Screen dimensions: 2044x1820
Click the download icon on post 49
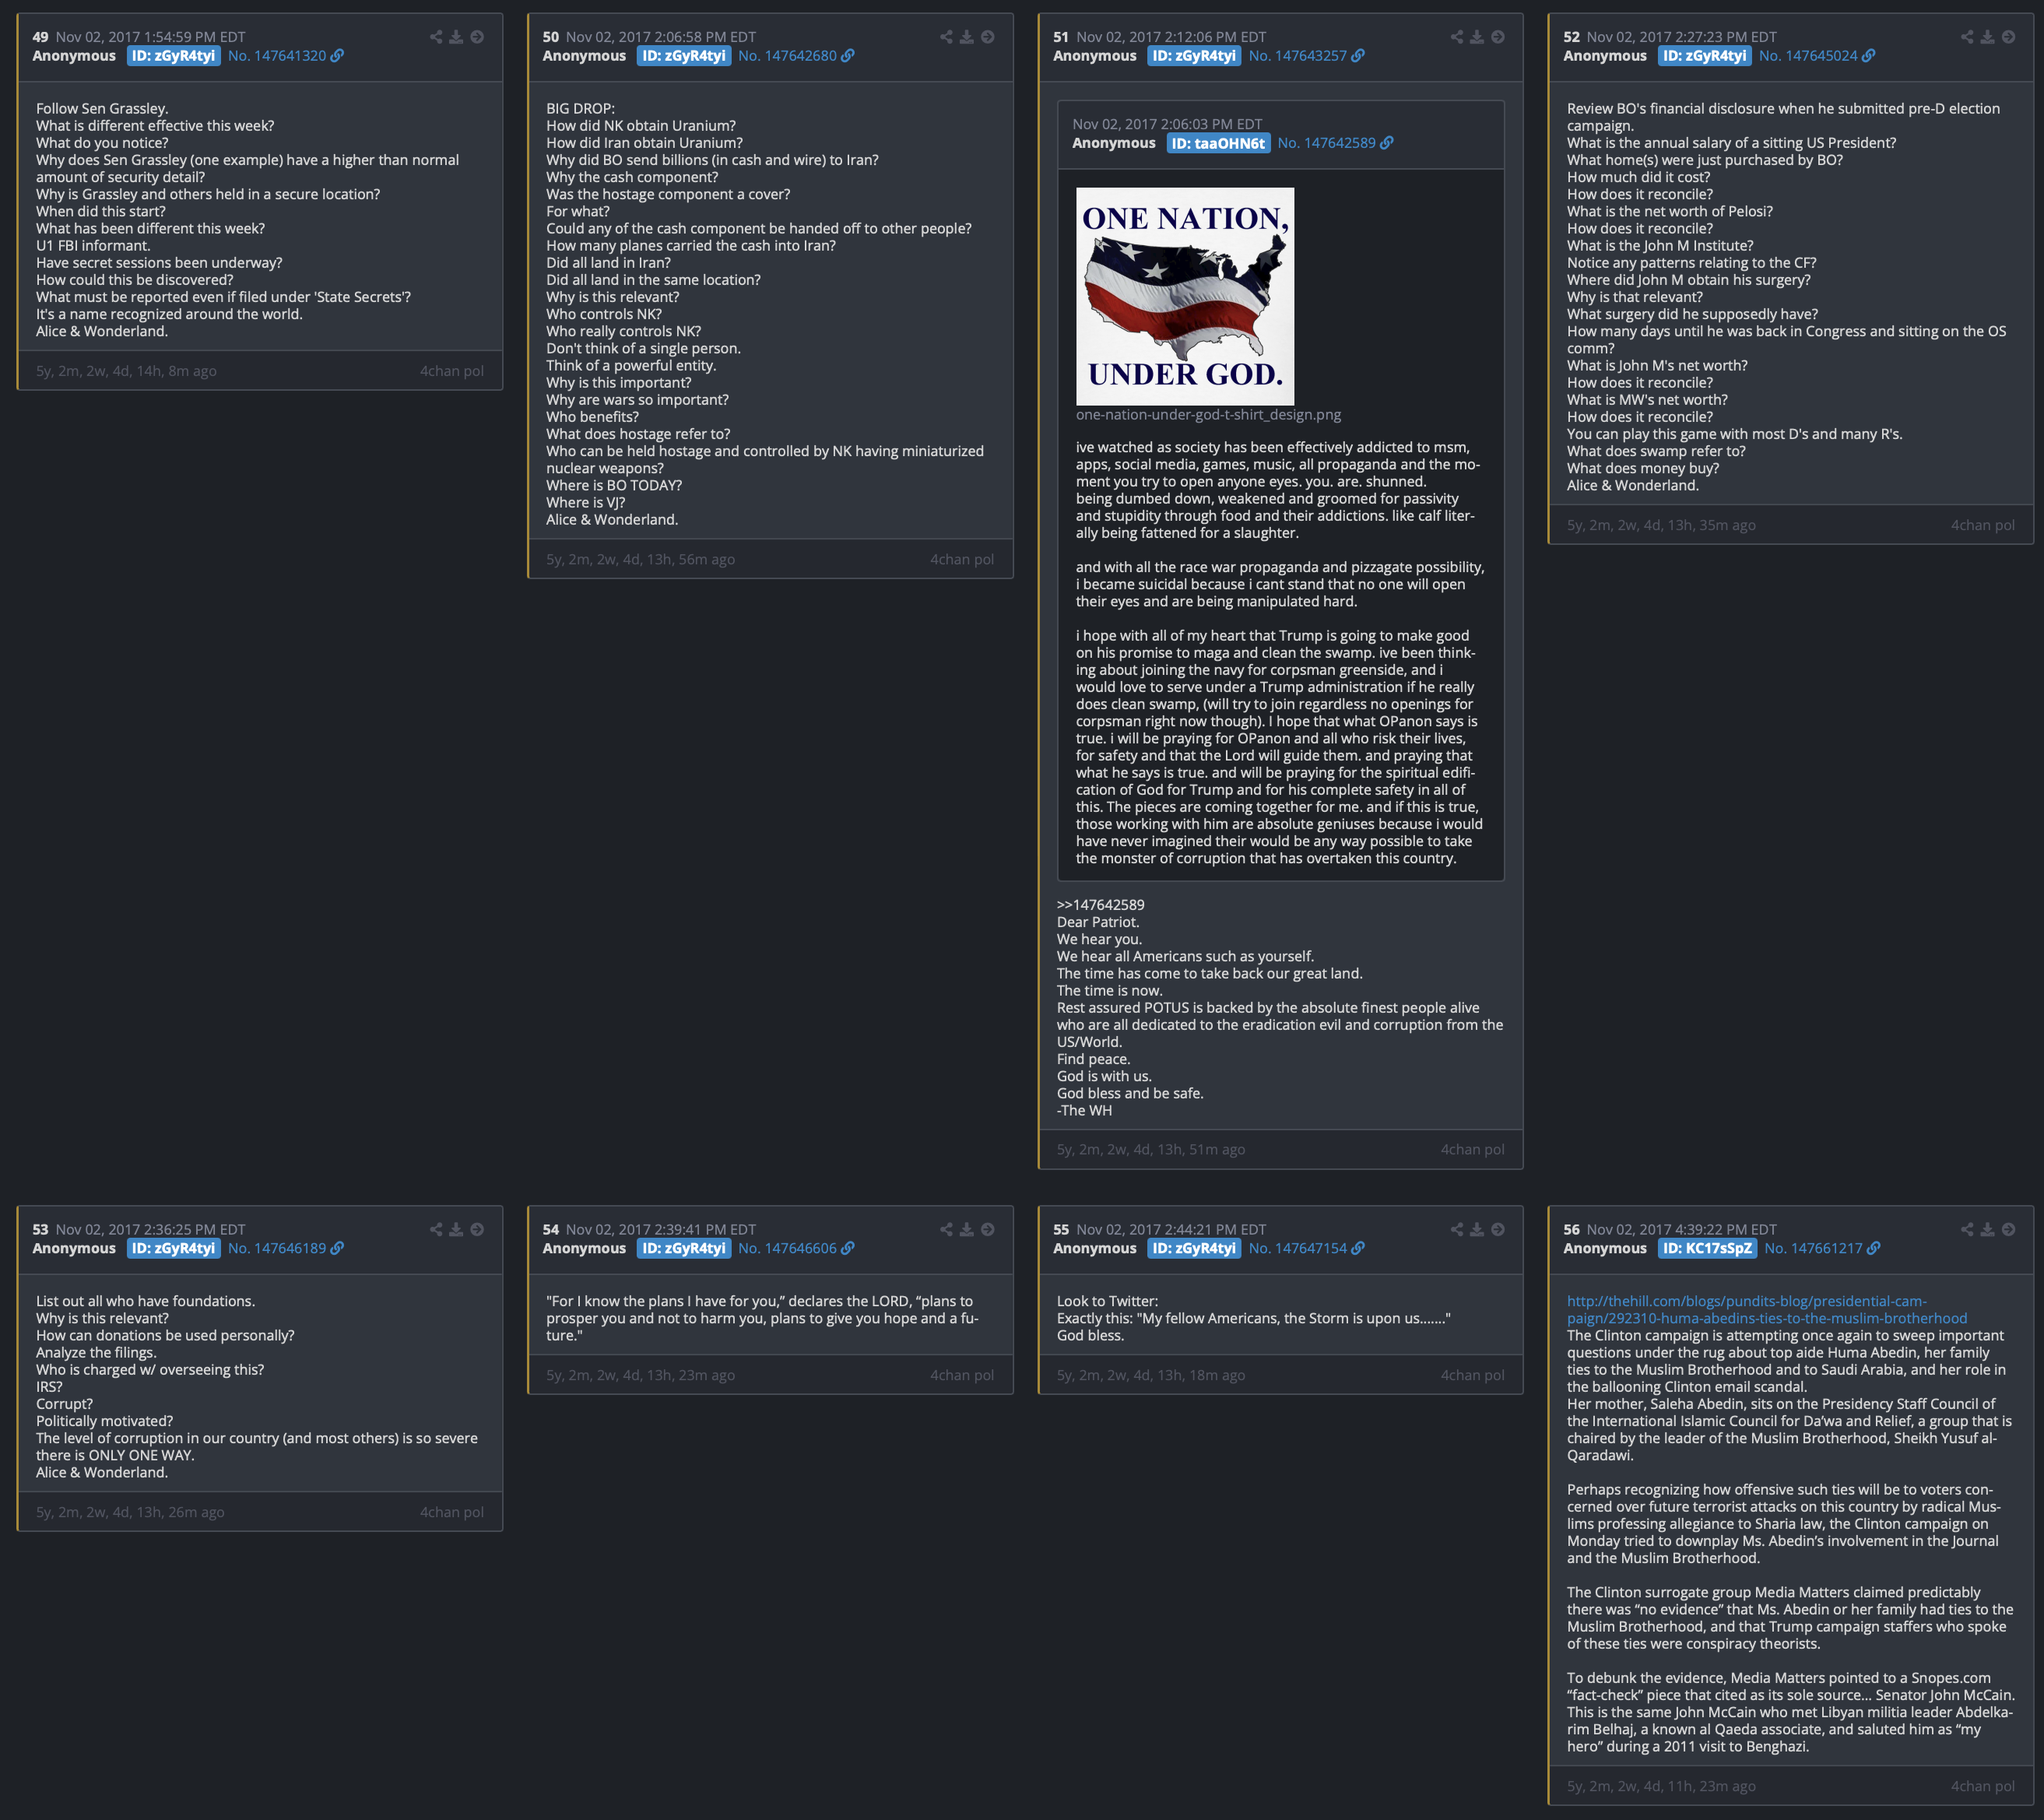point(456,37)
